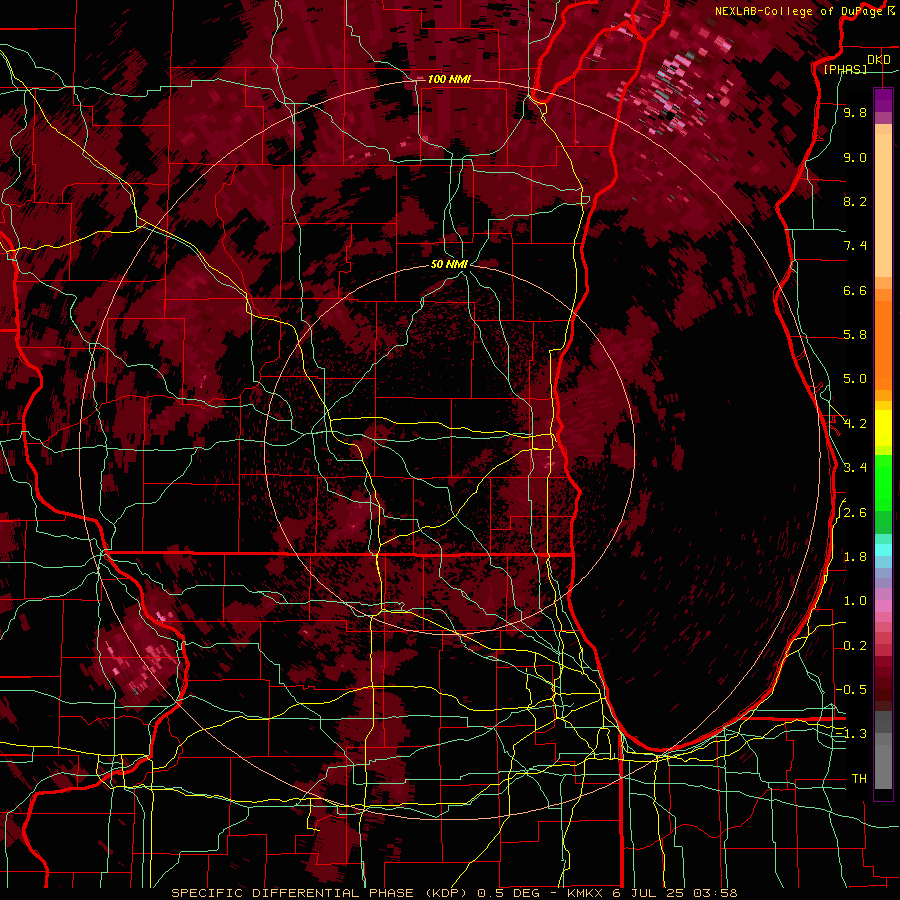Click the 7.4 legend value
The width and height of the screenshot is (900, 900).
pos(855,246)
